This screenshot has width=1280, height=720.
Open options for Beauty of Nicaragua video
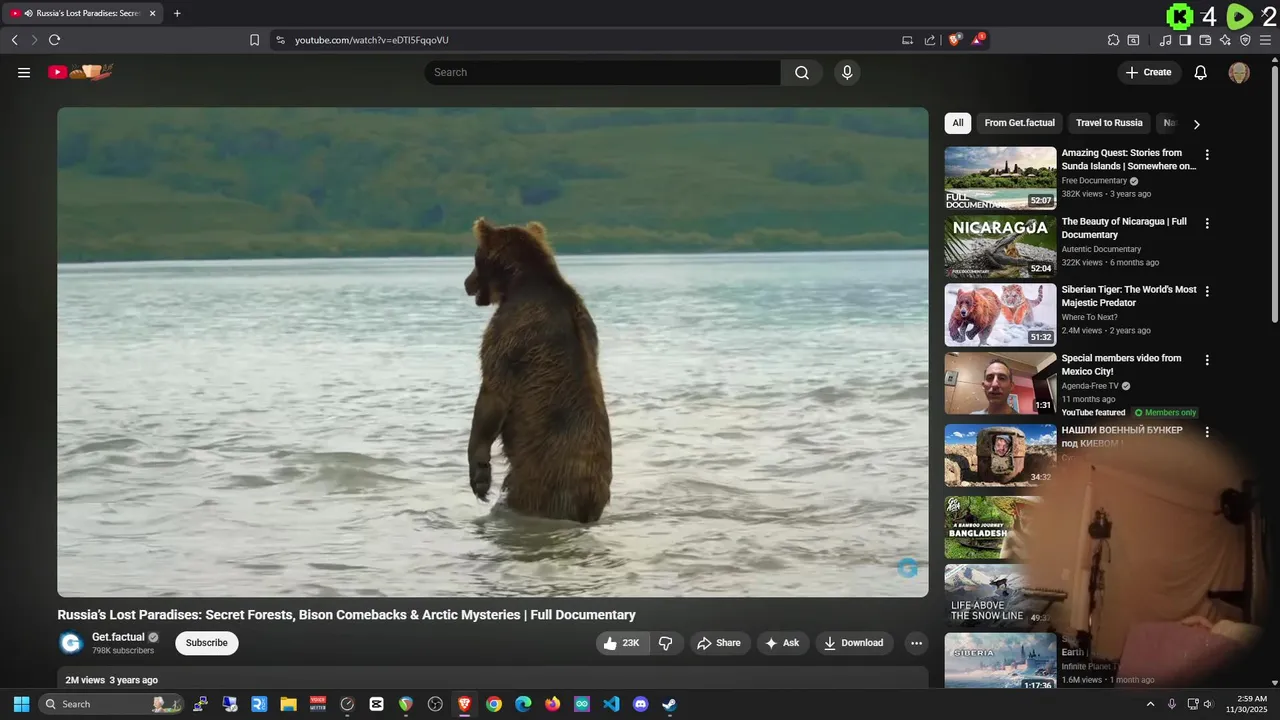[1207, 223]
